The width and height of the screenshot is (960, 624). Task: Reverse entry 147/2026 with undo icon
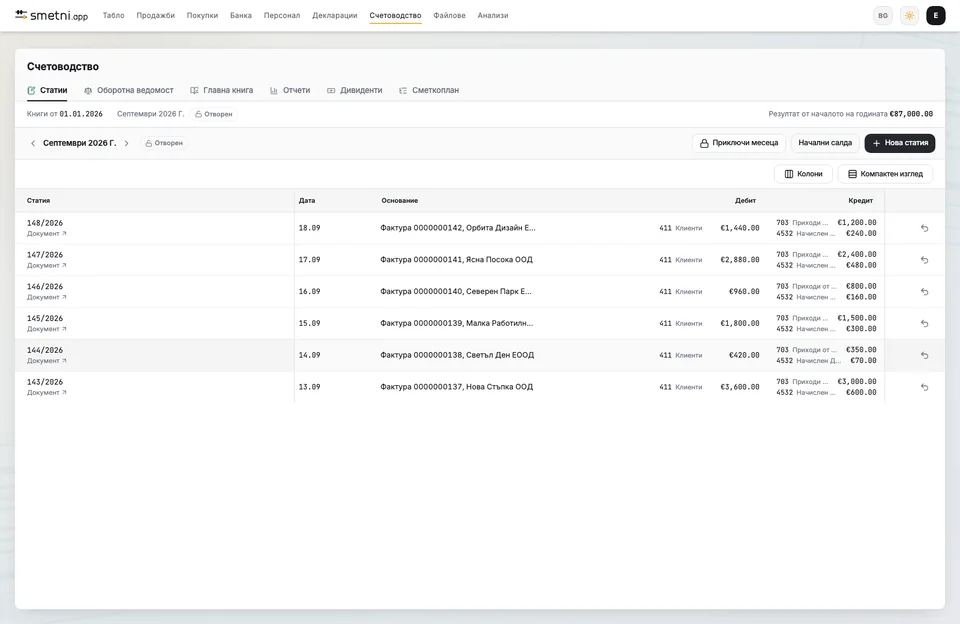(924, 260)
